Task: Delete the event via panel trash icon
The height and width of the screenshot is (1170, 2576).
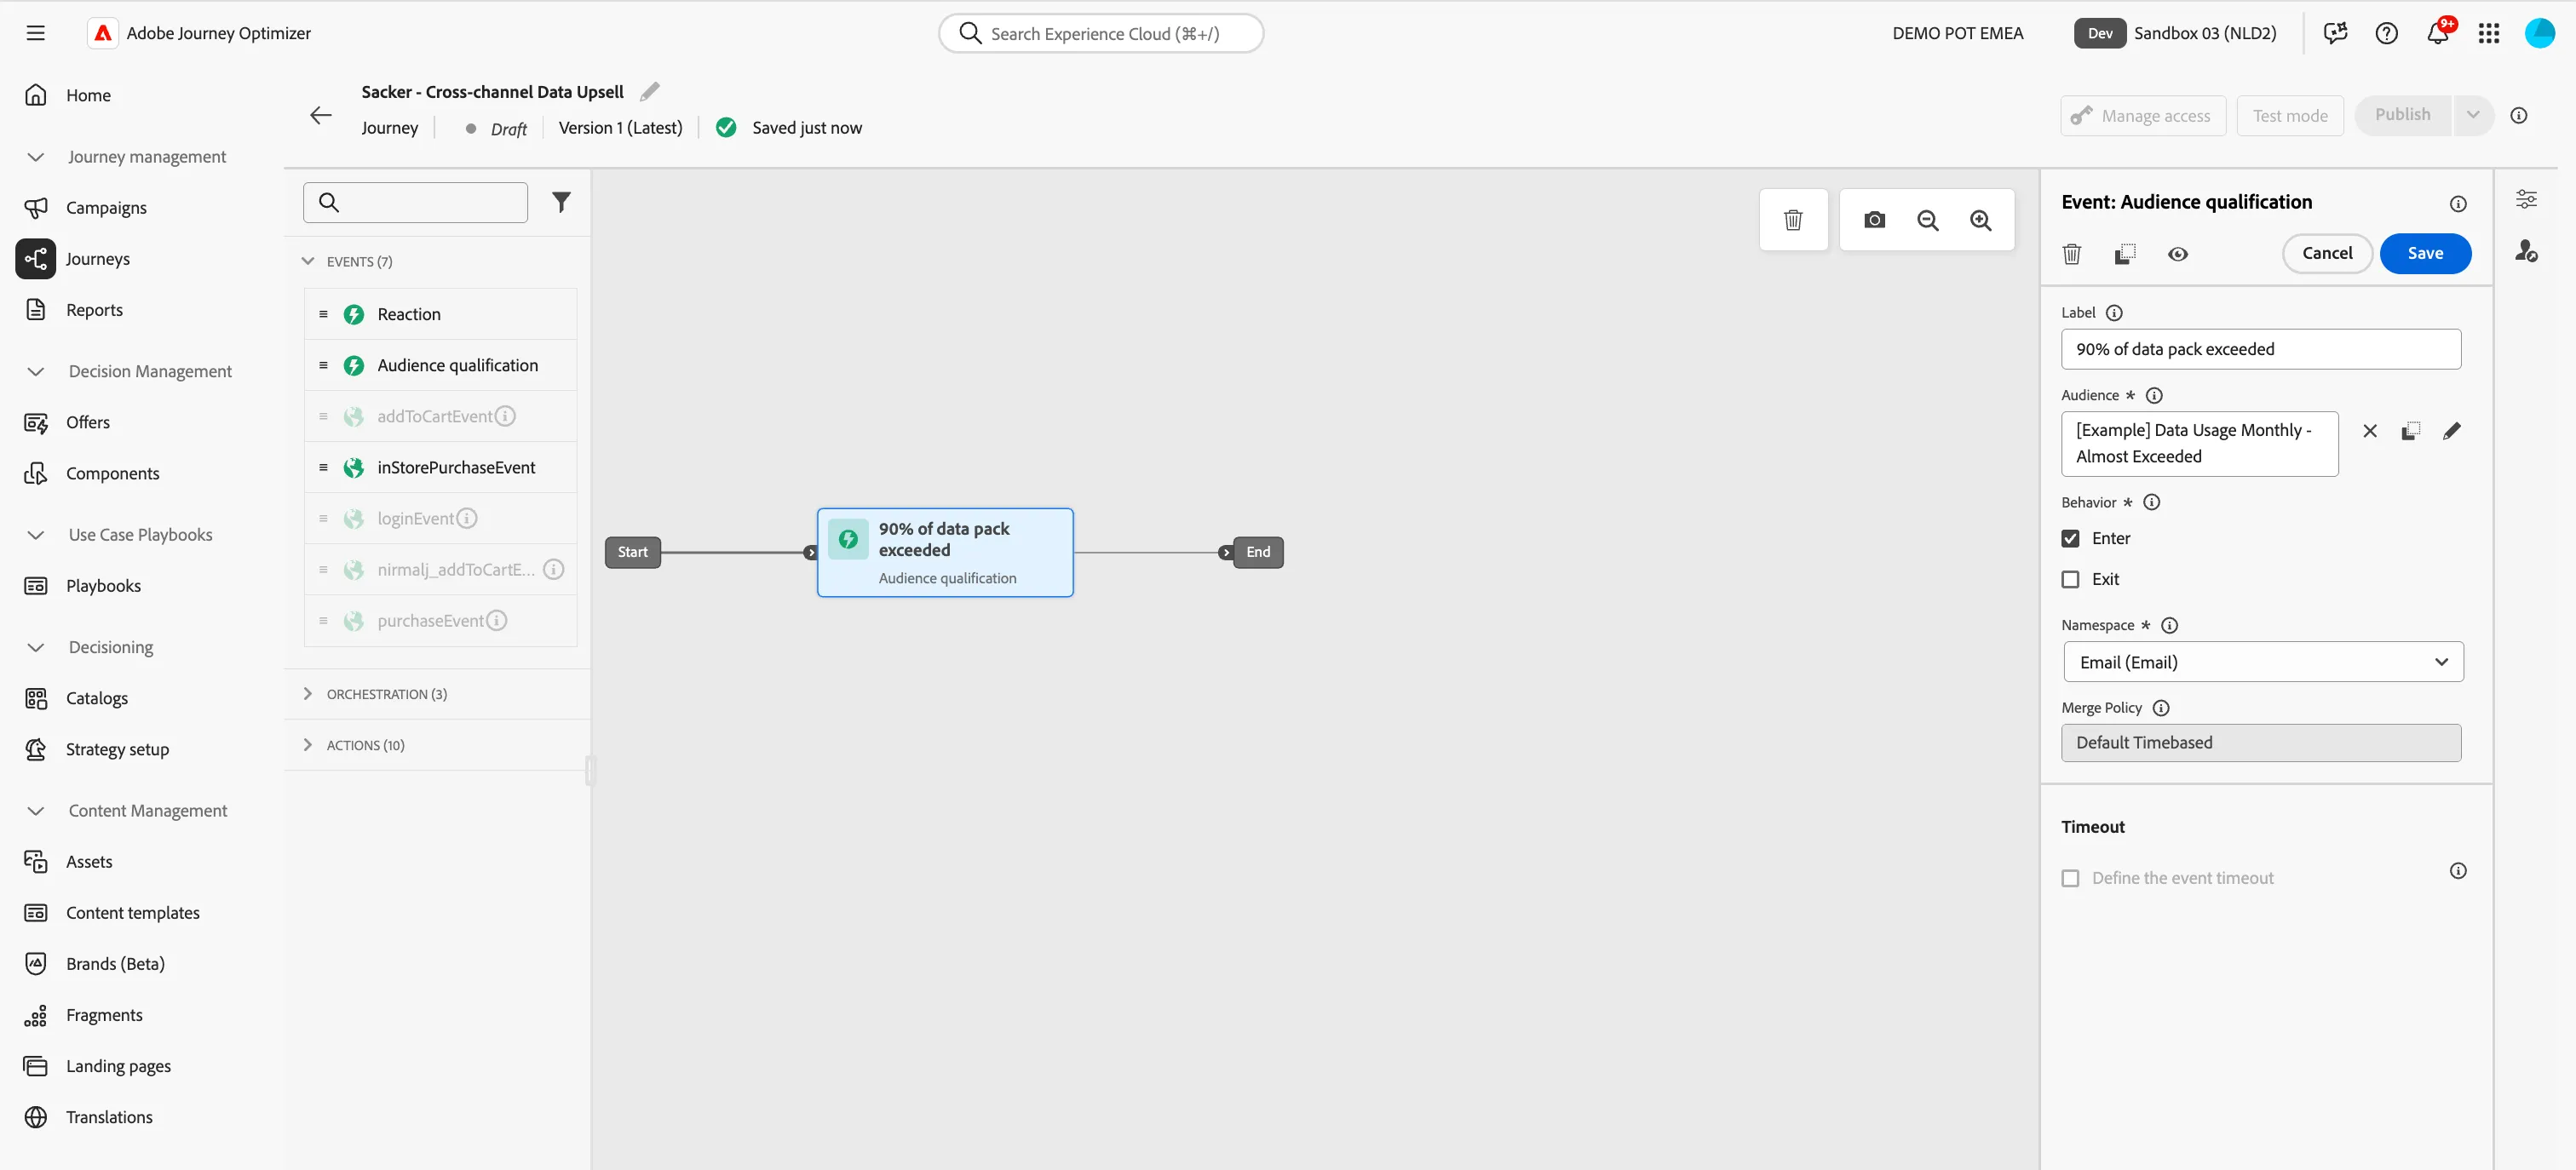Action: 2072,254
